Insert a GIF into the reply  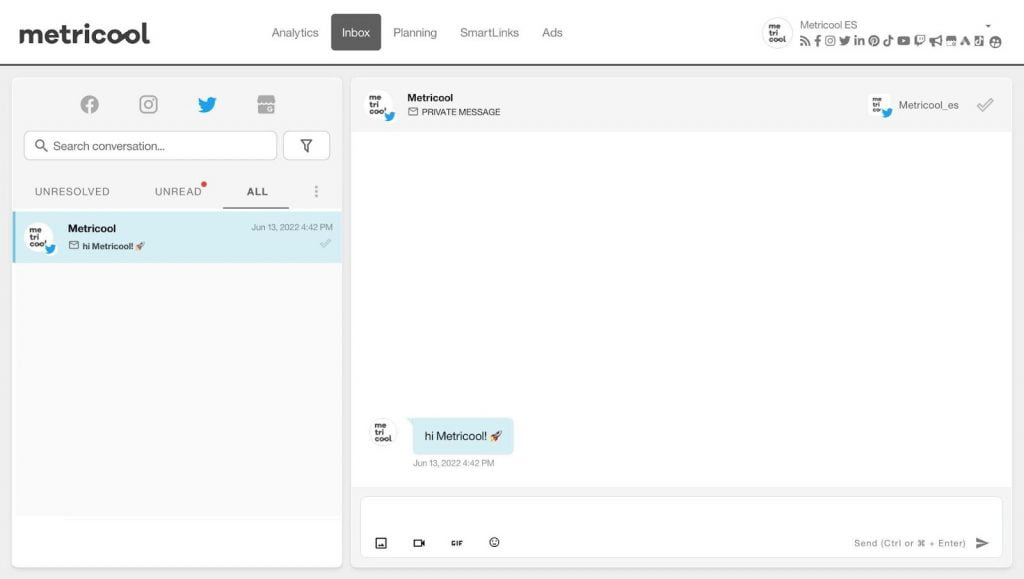tap(456, 543)
